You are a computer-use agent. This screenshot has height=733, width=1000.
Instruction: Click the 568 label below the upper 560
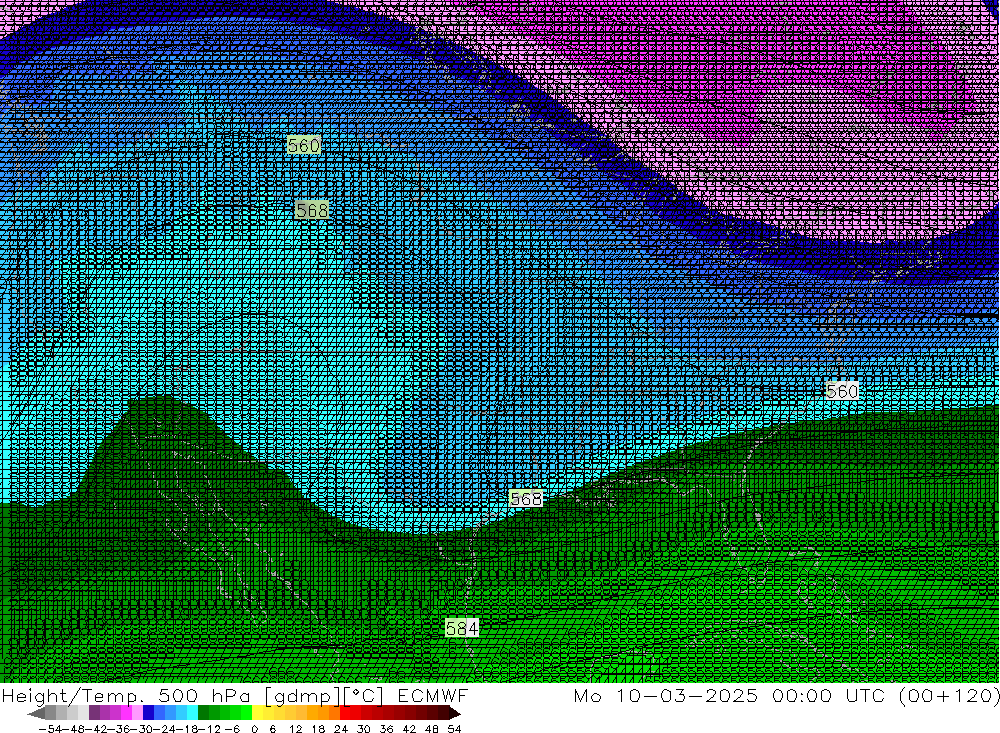click(x=312, y=210)
